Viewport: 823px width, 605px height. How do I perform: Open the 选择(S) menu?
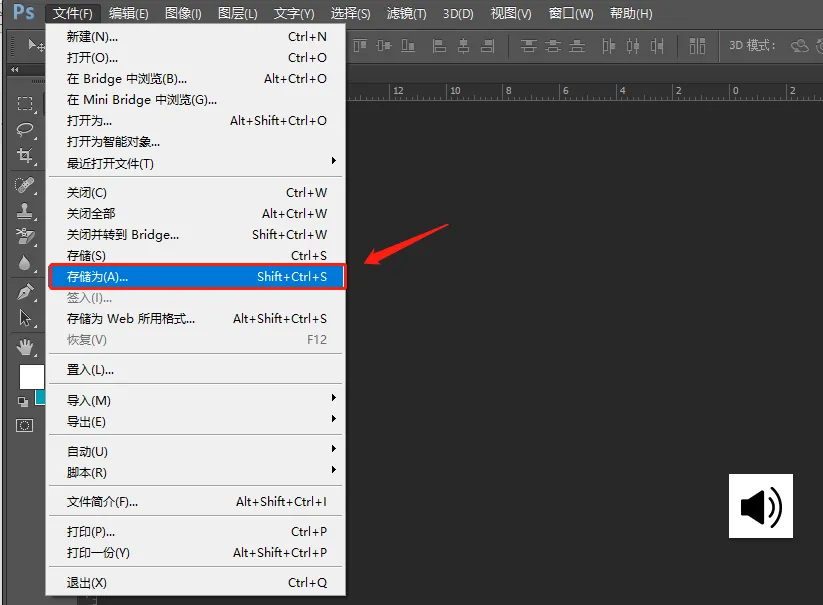click(x=350, y=13)
